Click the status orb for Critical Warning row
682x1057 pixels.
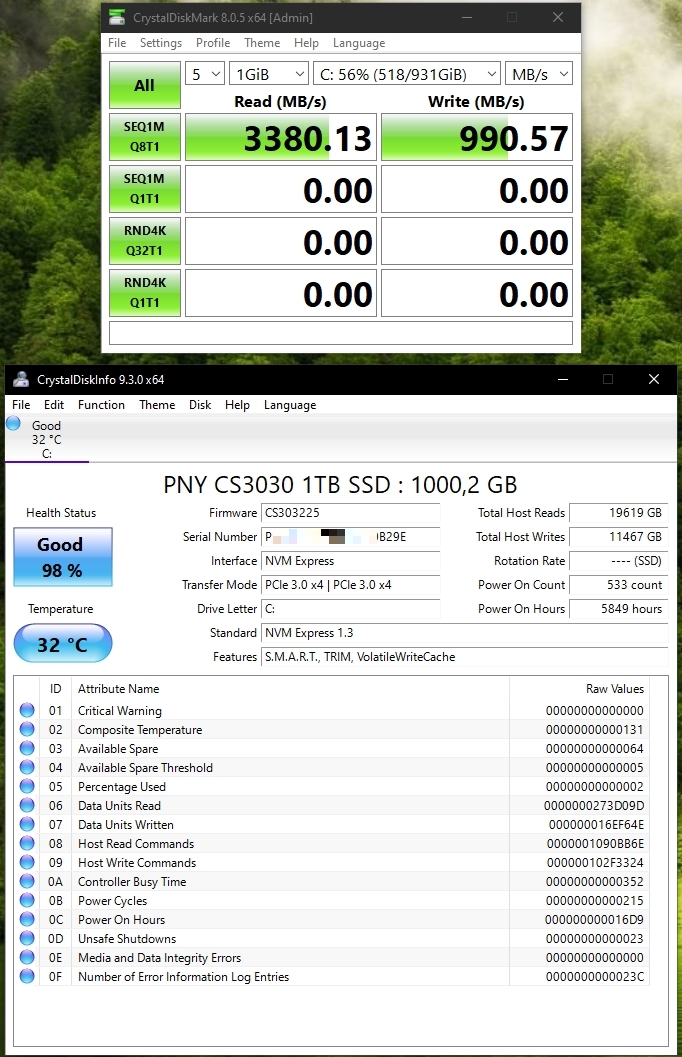tap(27, 710)
